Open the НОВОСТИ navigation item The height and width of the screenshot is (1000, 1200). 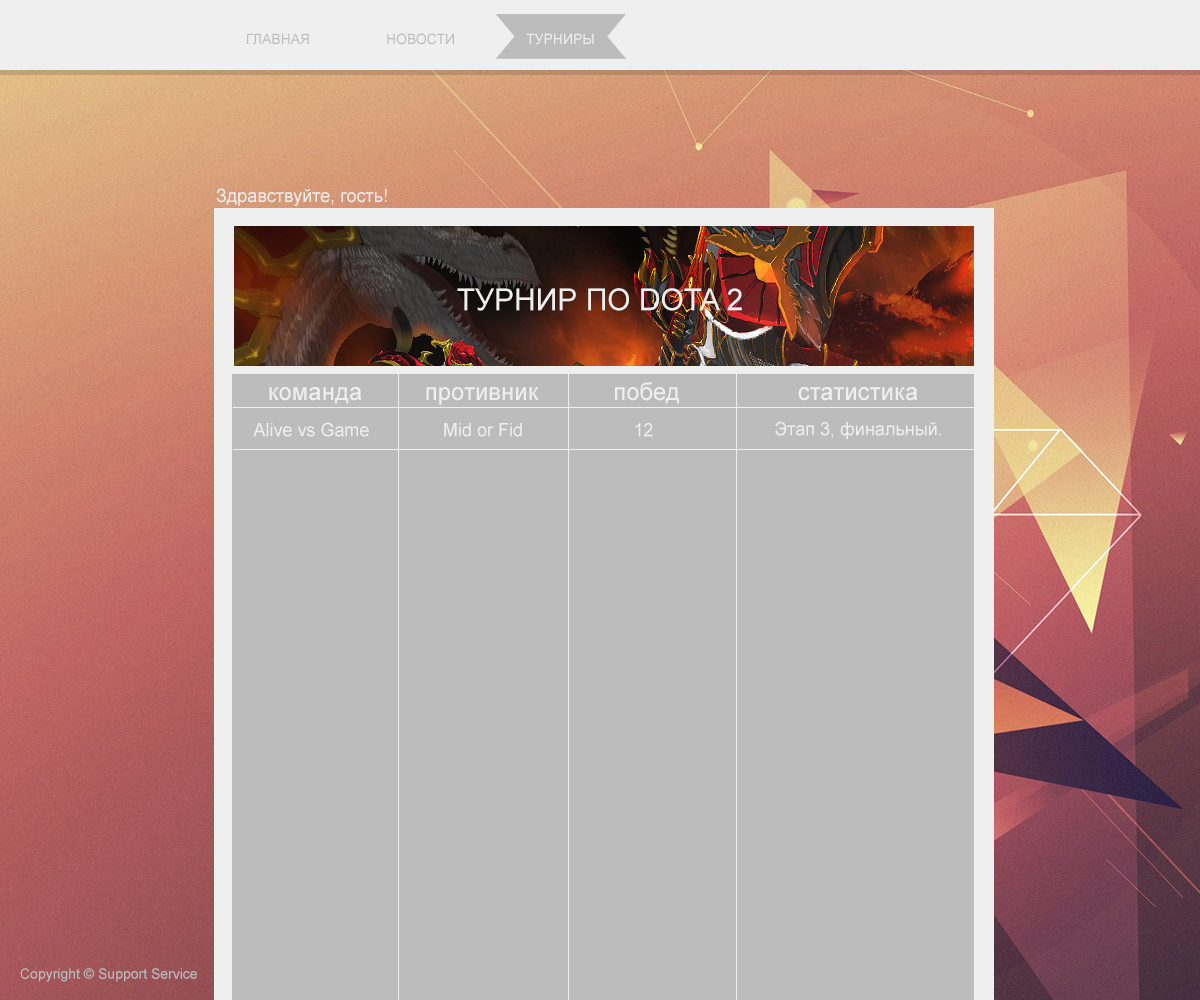[420, 39]
